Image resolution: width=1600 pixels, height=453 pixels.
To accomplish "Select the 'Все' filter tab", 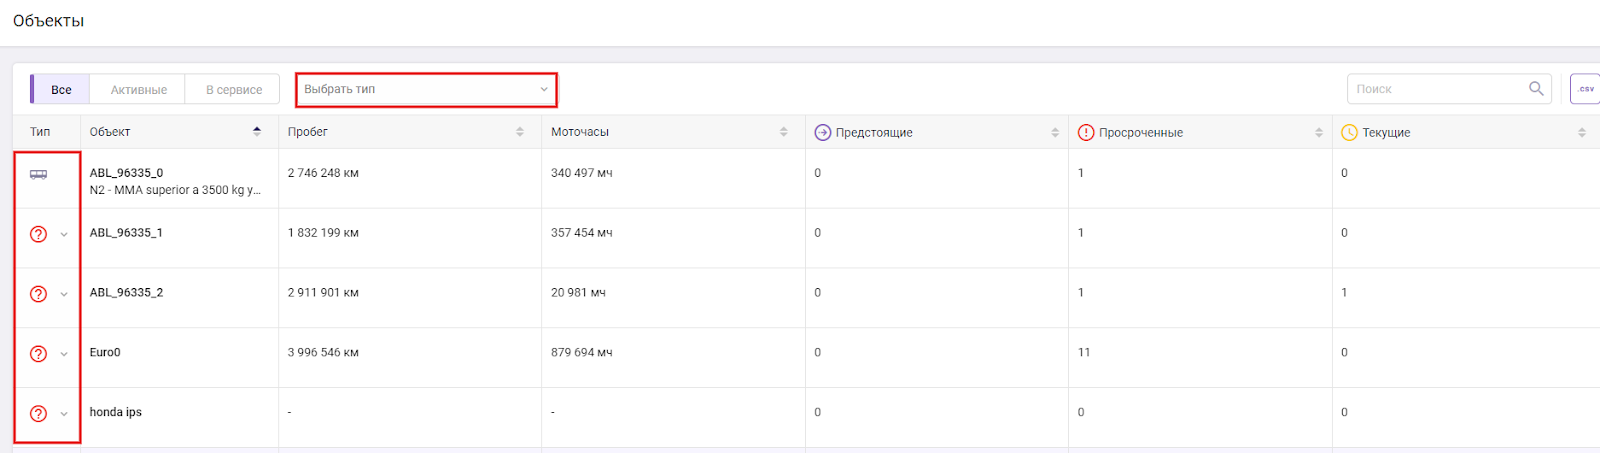I will click(61, 90).
